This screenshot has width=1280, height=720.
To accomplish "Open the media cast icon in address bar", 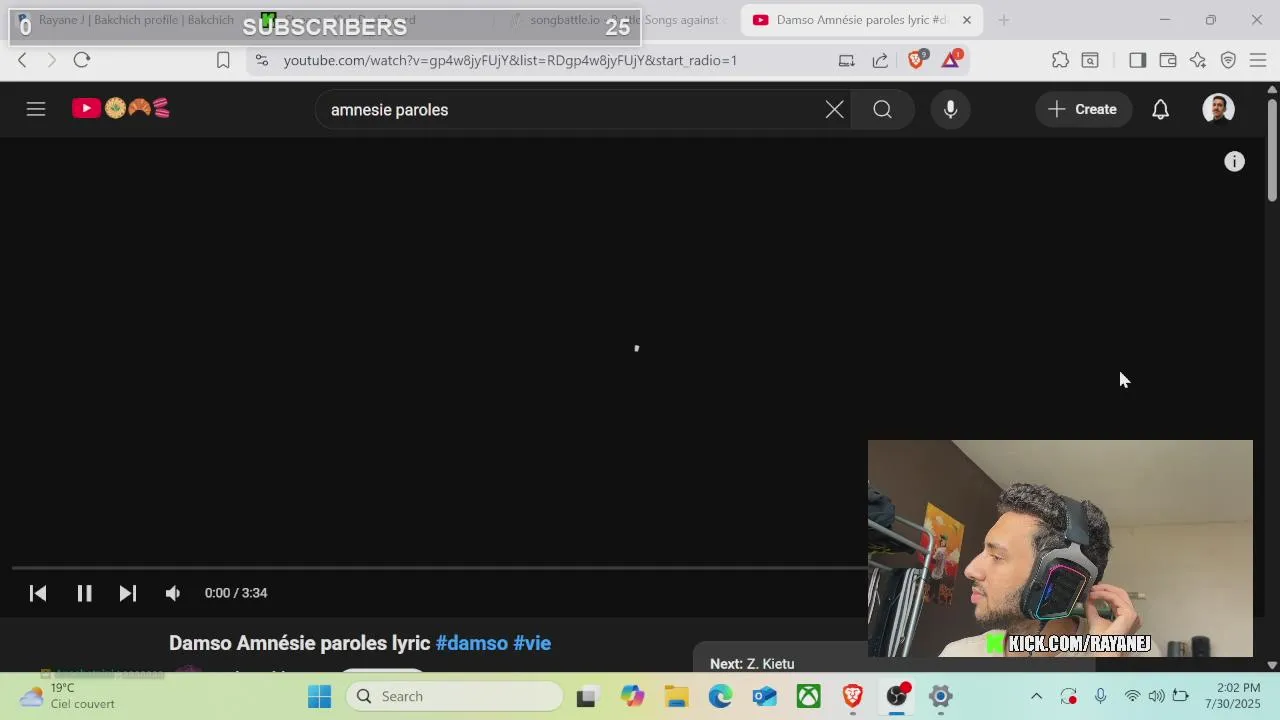I will point(847,60).
